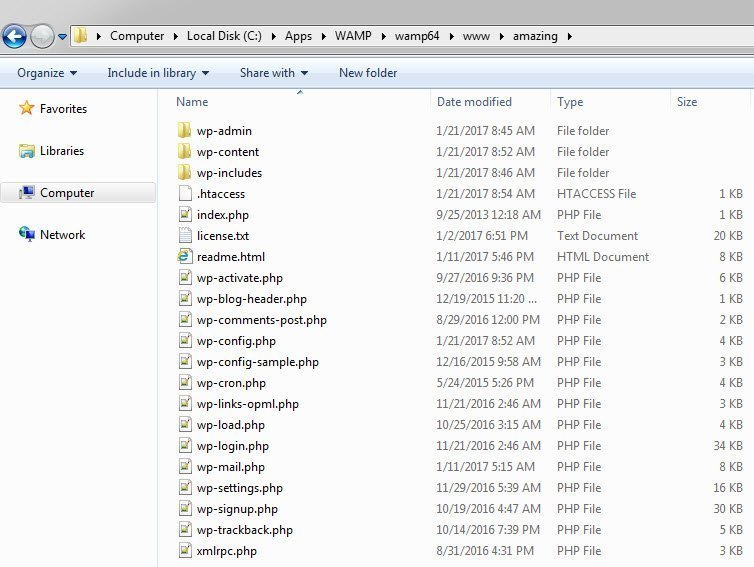The width and height of the screenshot is (754, 567).
Task: Click the 34 KB size value
Action: [x=728, y=446]
